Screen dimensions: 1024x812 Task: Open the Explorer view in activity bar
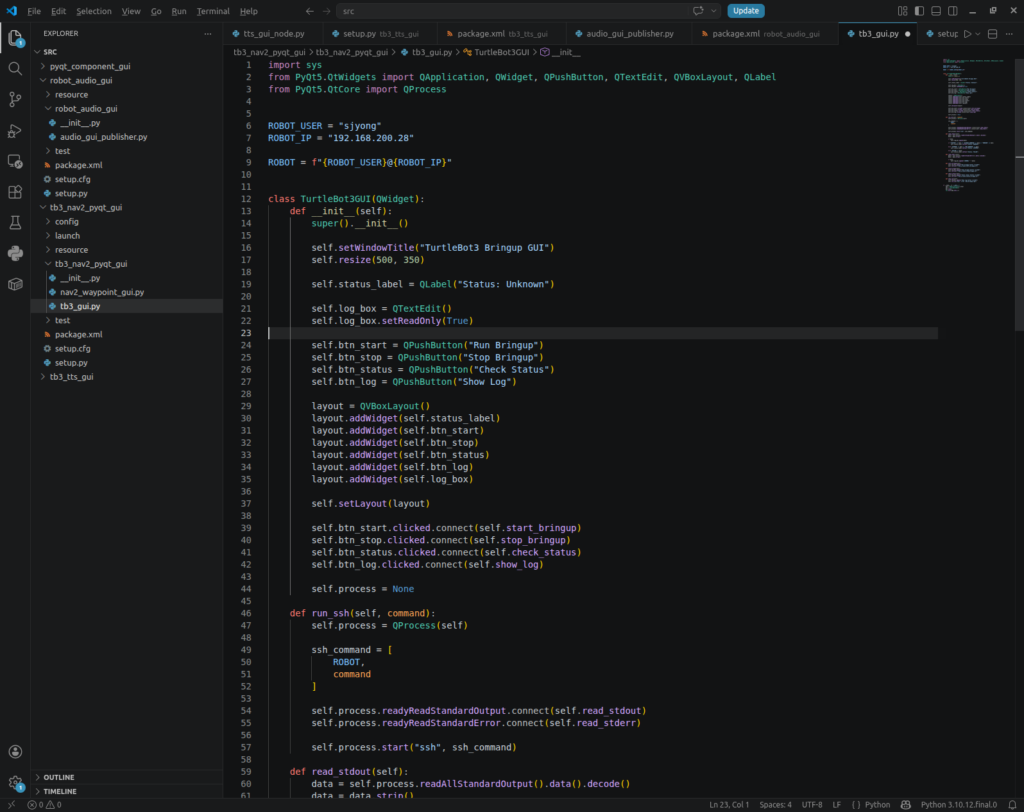coord(15,38)
